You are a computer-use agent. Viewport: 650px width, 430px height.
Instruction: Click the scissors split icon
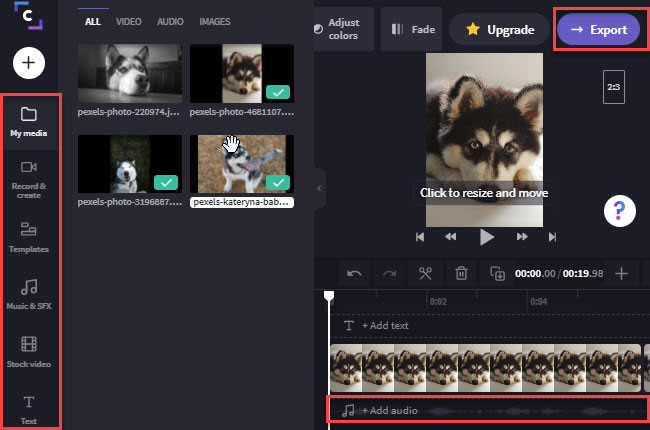tap(425, 273)
